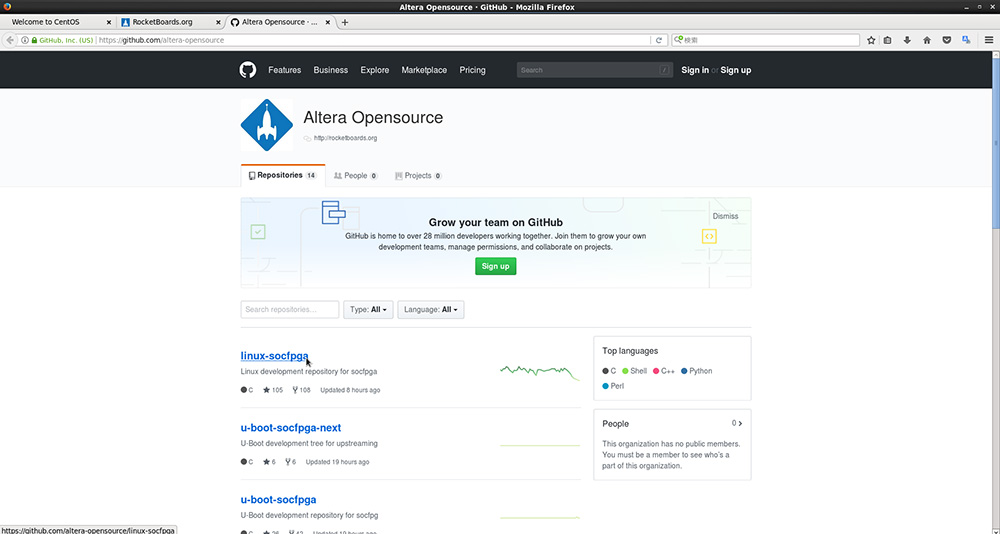
Task: Open a new tab with plus button
Action: click(345, 22)
